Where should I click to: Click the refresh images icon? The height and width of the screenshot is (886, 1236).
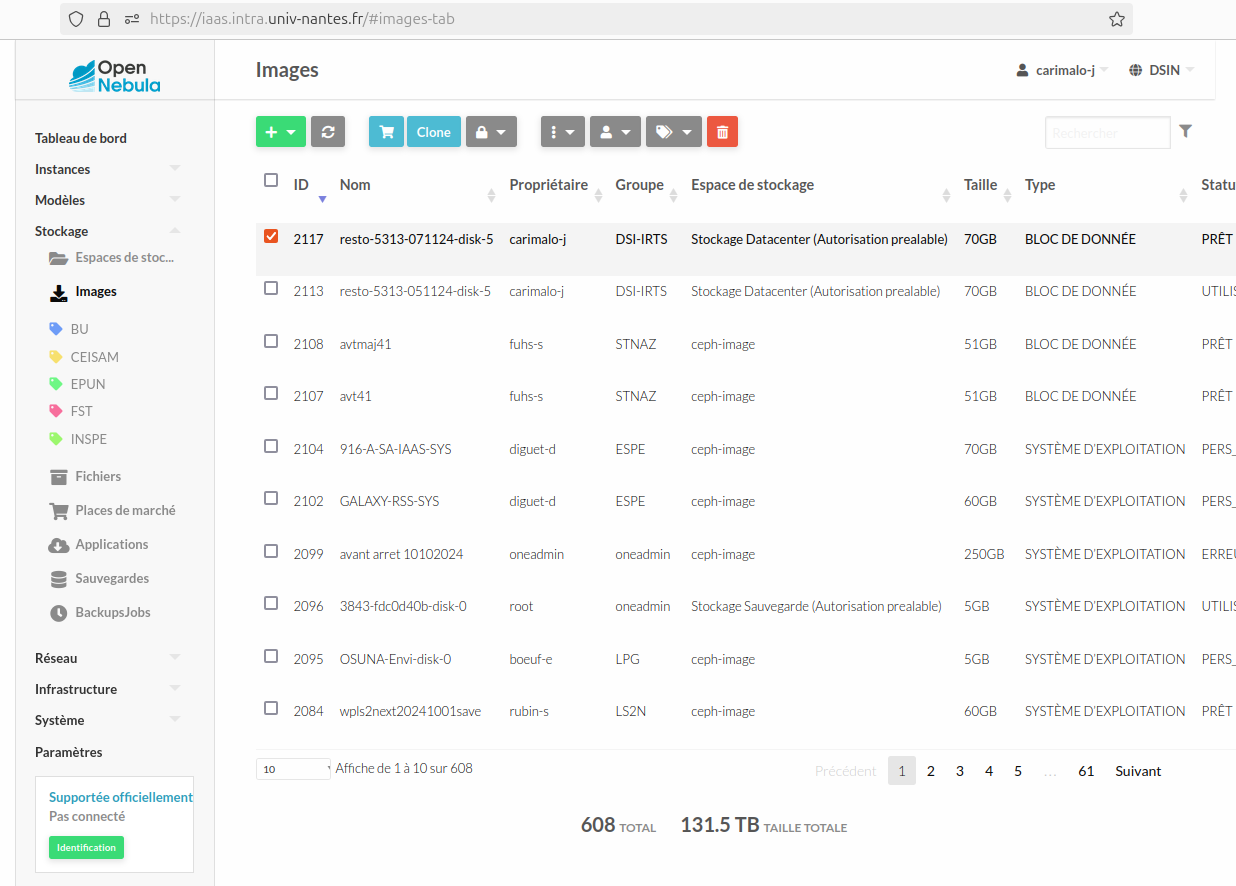[x=328, y=131]
